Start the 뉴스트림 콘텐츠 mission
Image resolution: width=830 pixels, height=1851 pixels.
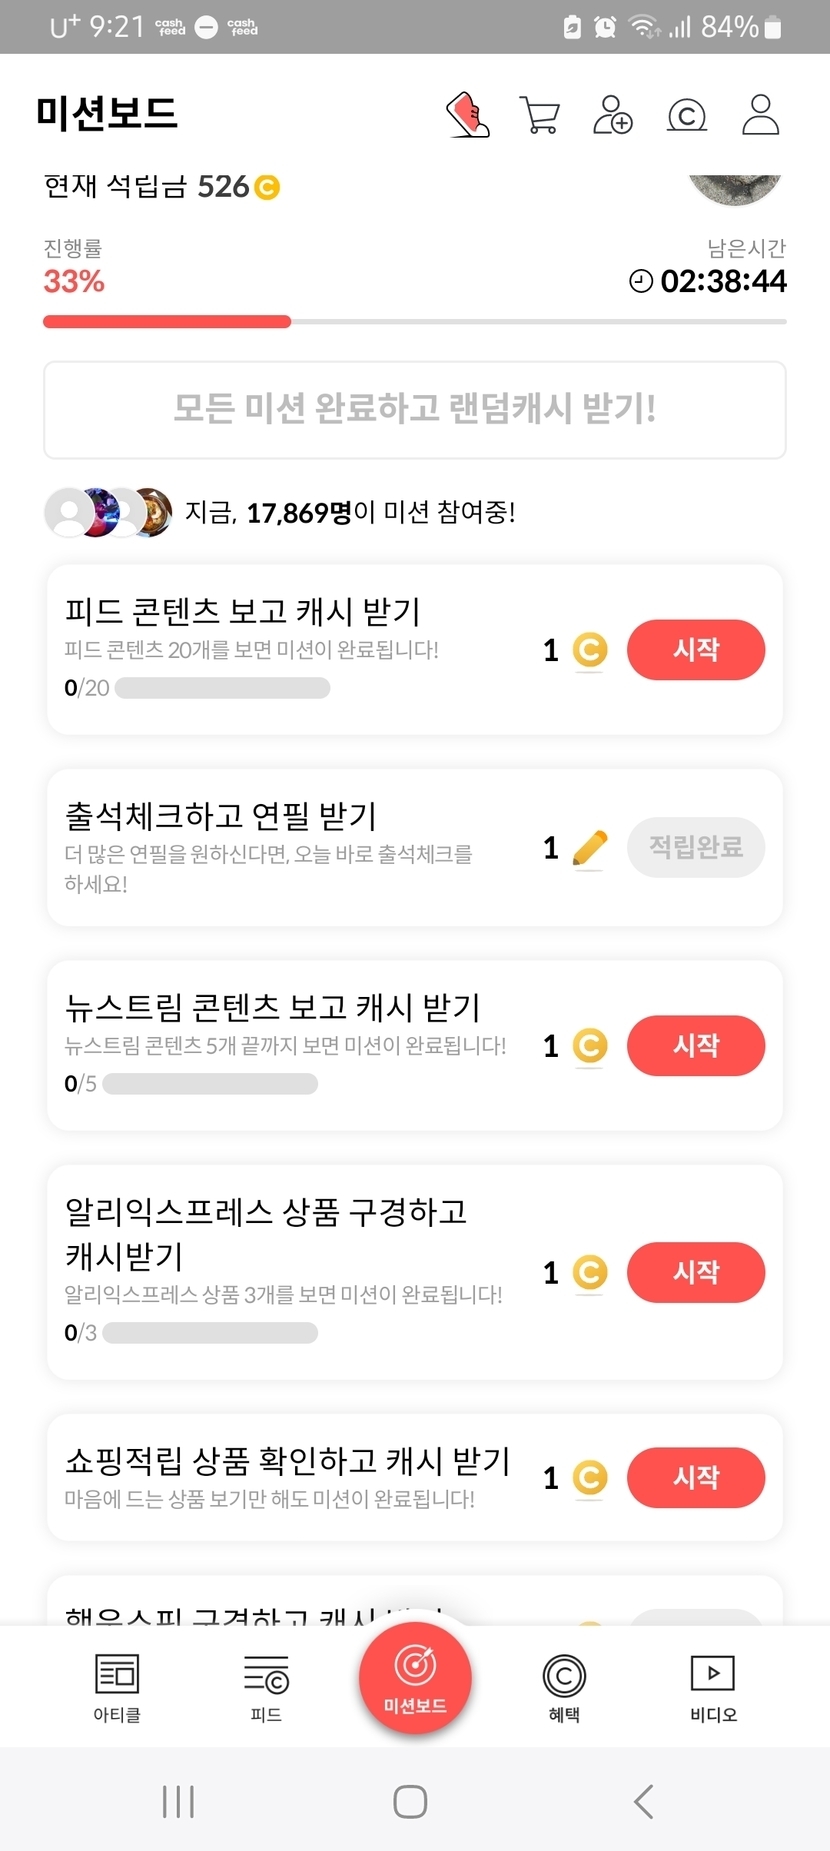(x=696, y=1046)
